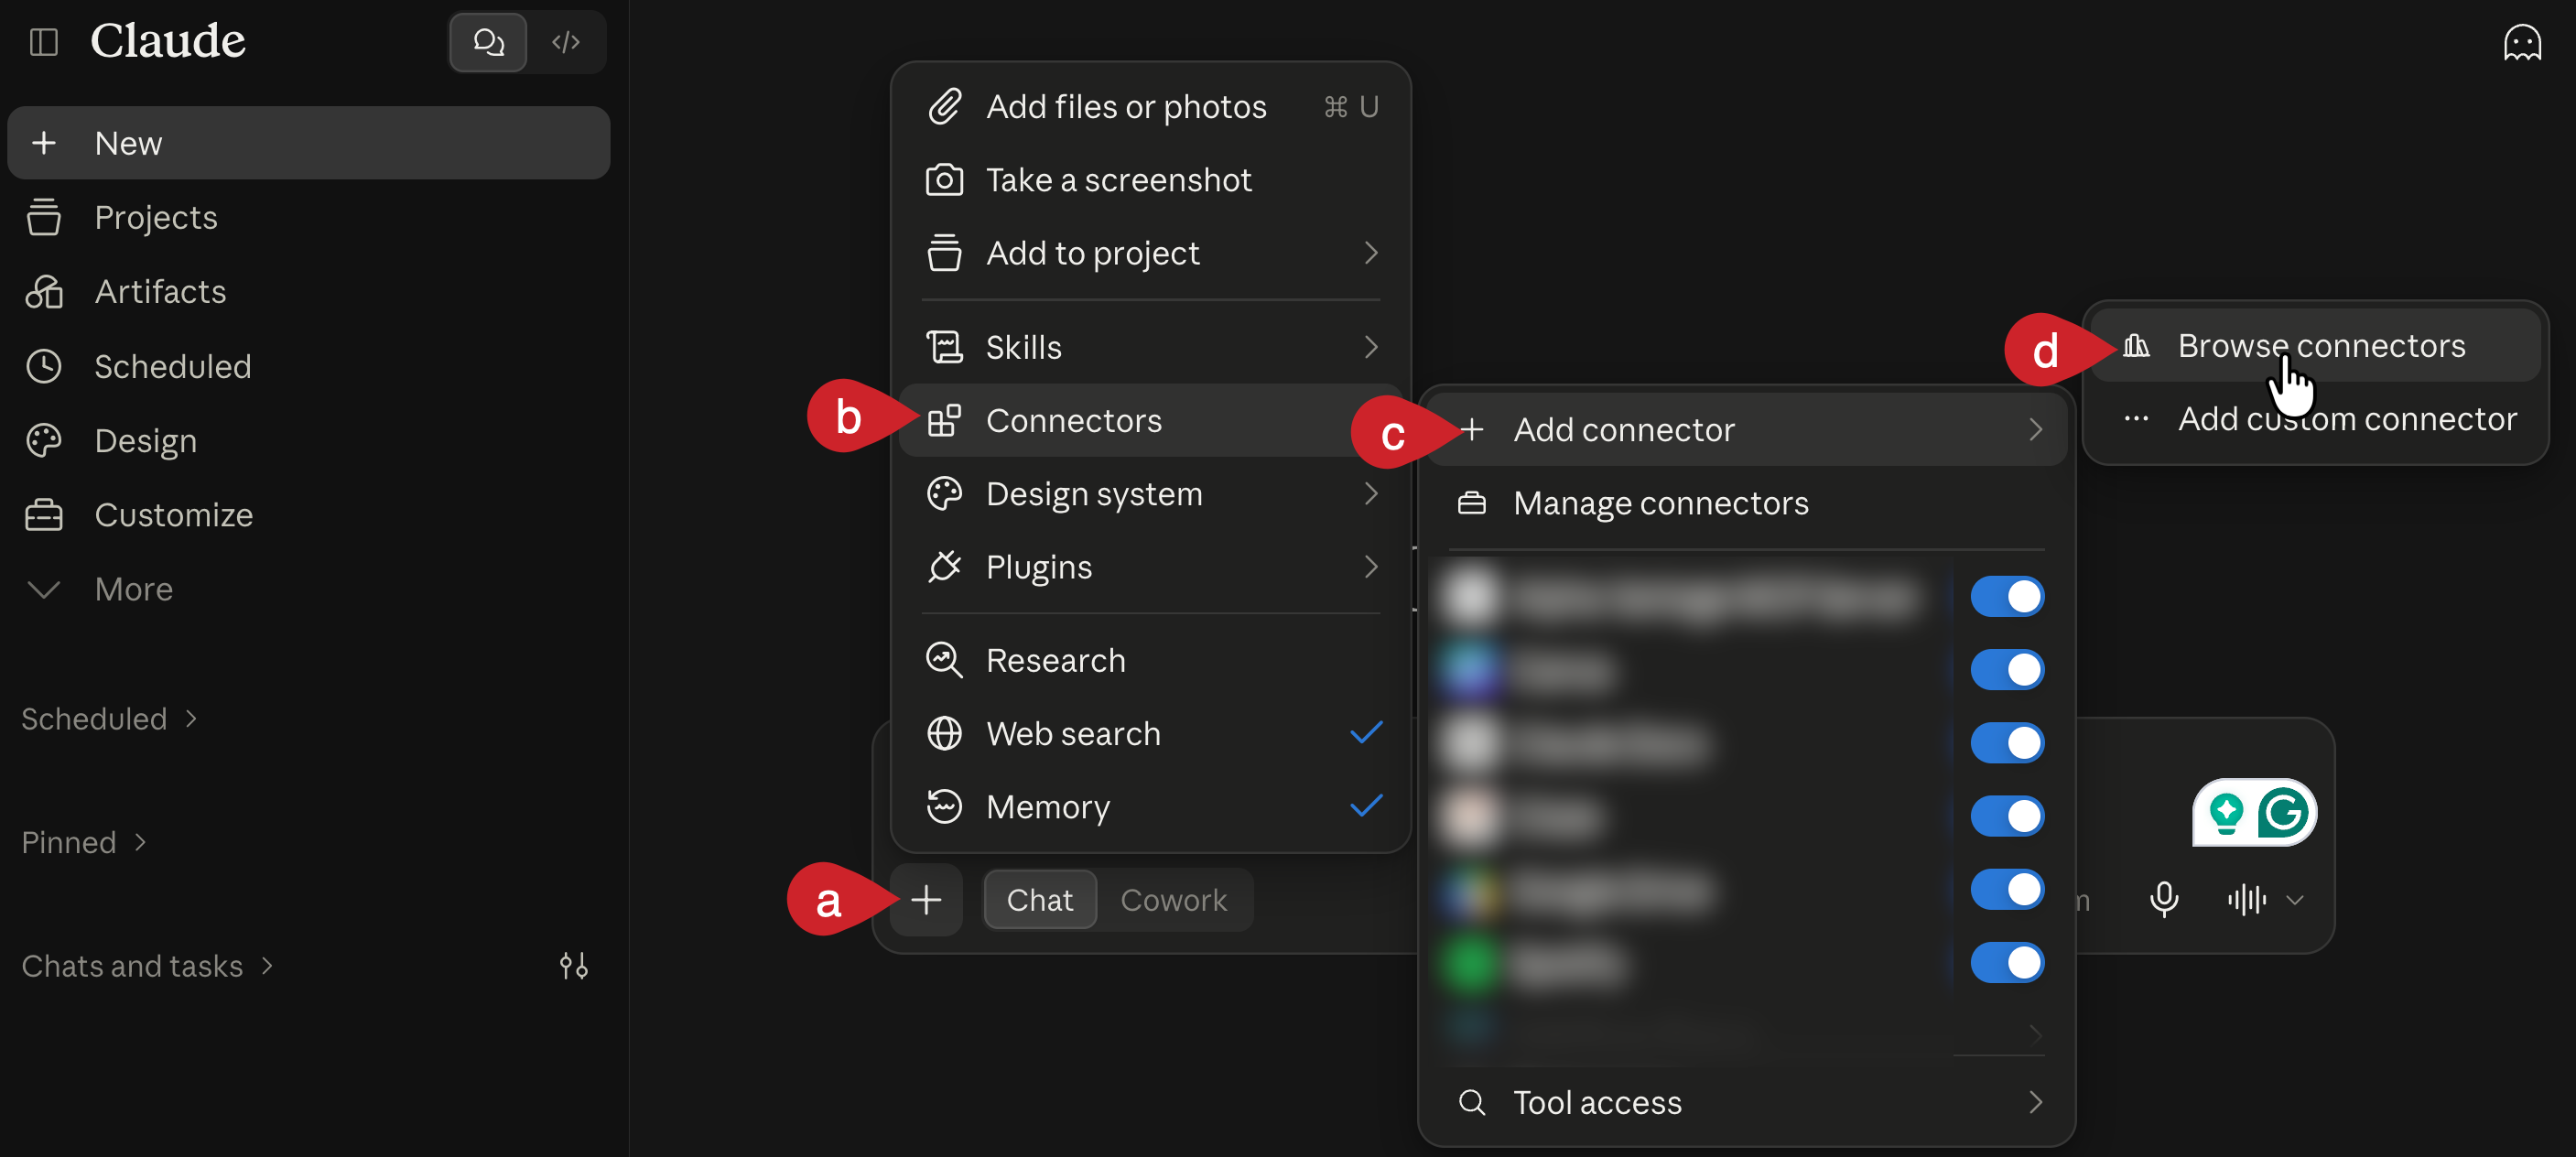Open Artifacts in sidebar
This screenshot has height=1157, width=2576.
coord(309,292)
